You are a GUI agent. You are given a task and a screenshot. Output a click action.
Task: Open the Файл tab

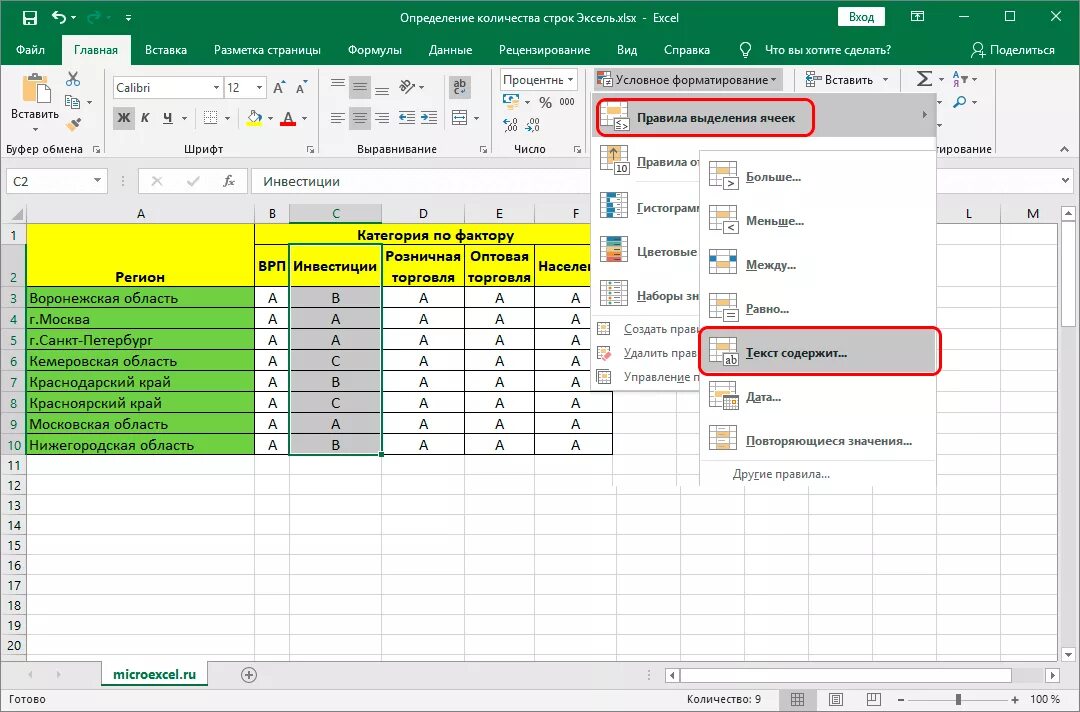(30, 50)
